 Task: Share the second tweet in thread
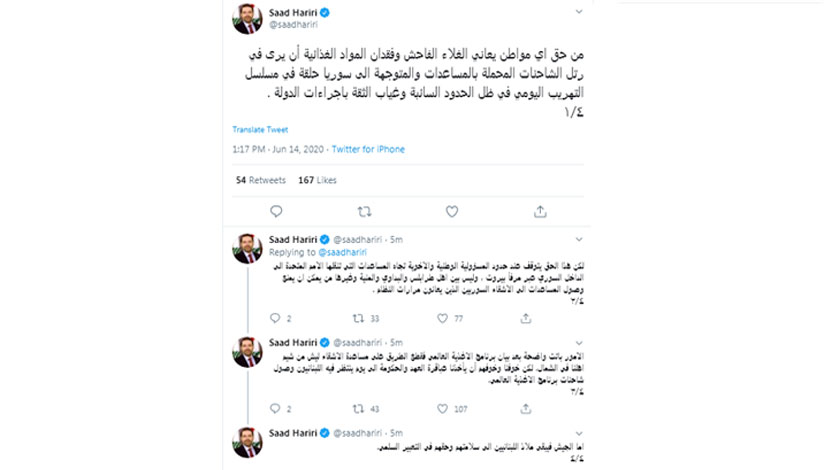(x=526, y=318)
